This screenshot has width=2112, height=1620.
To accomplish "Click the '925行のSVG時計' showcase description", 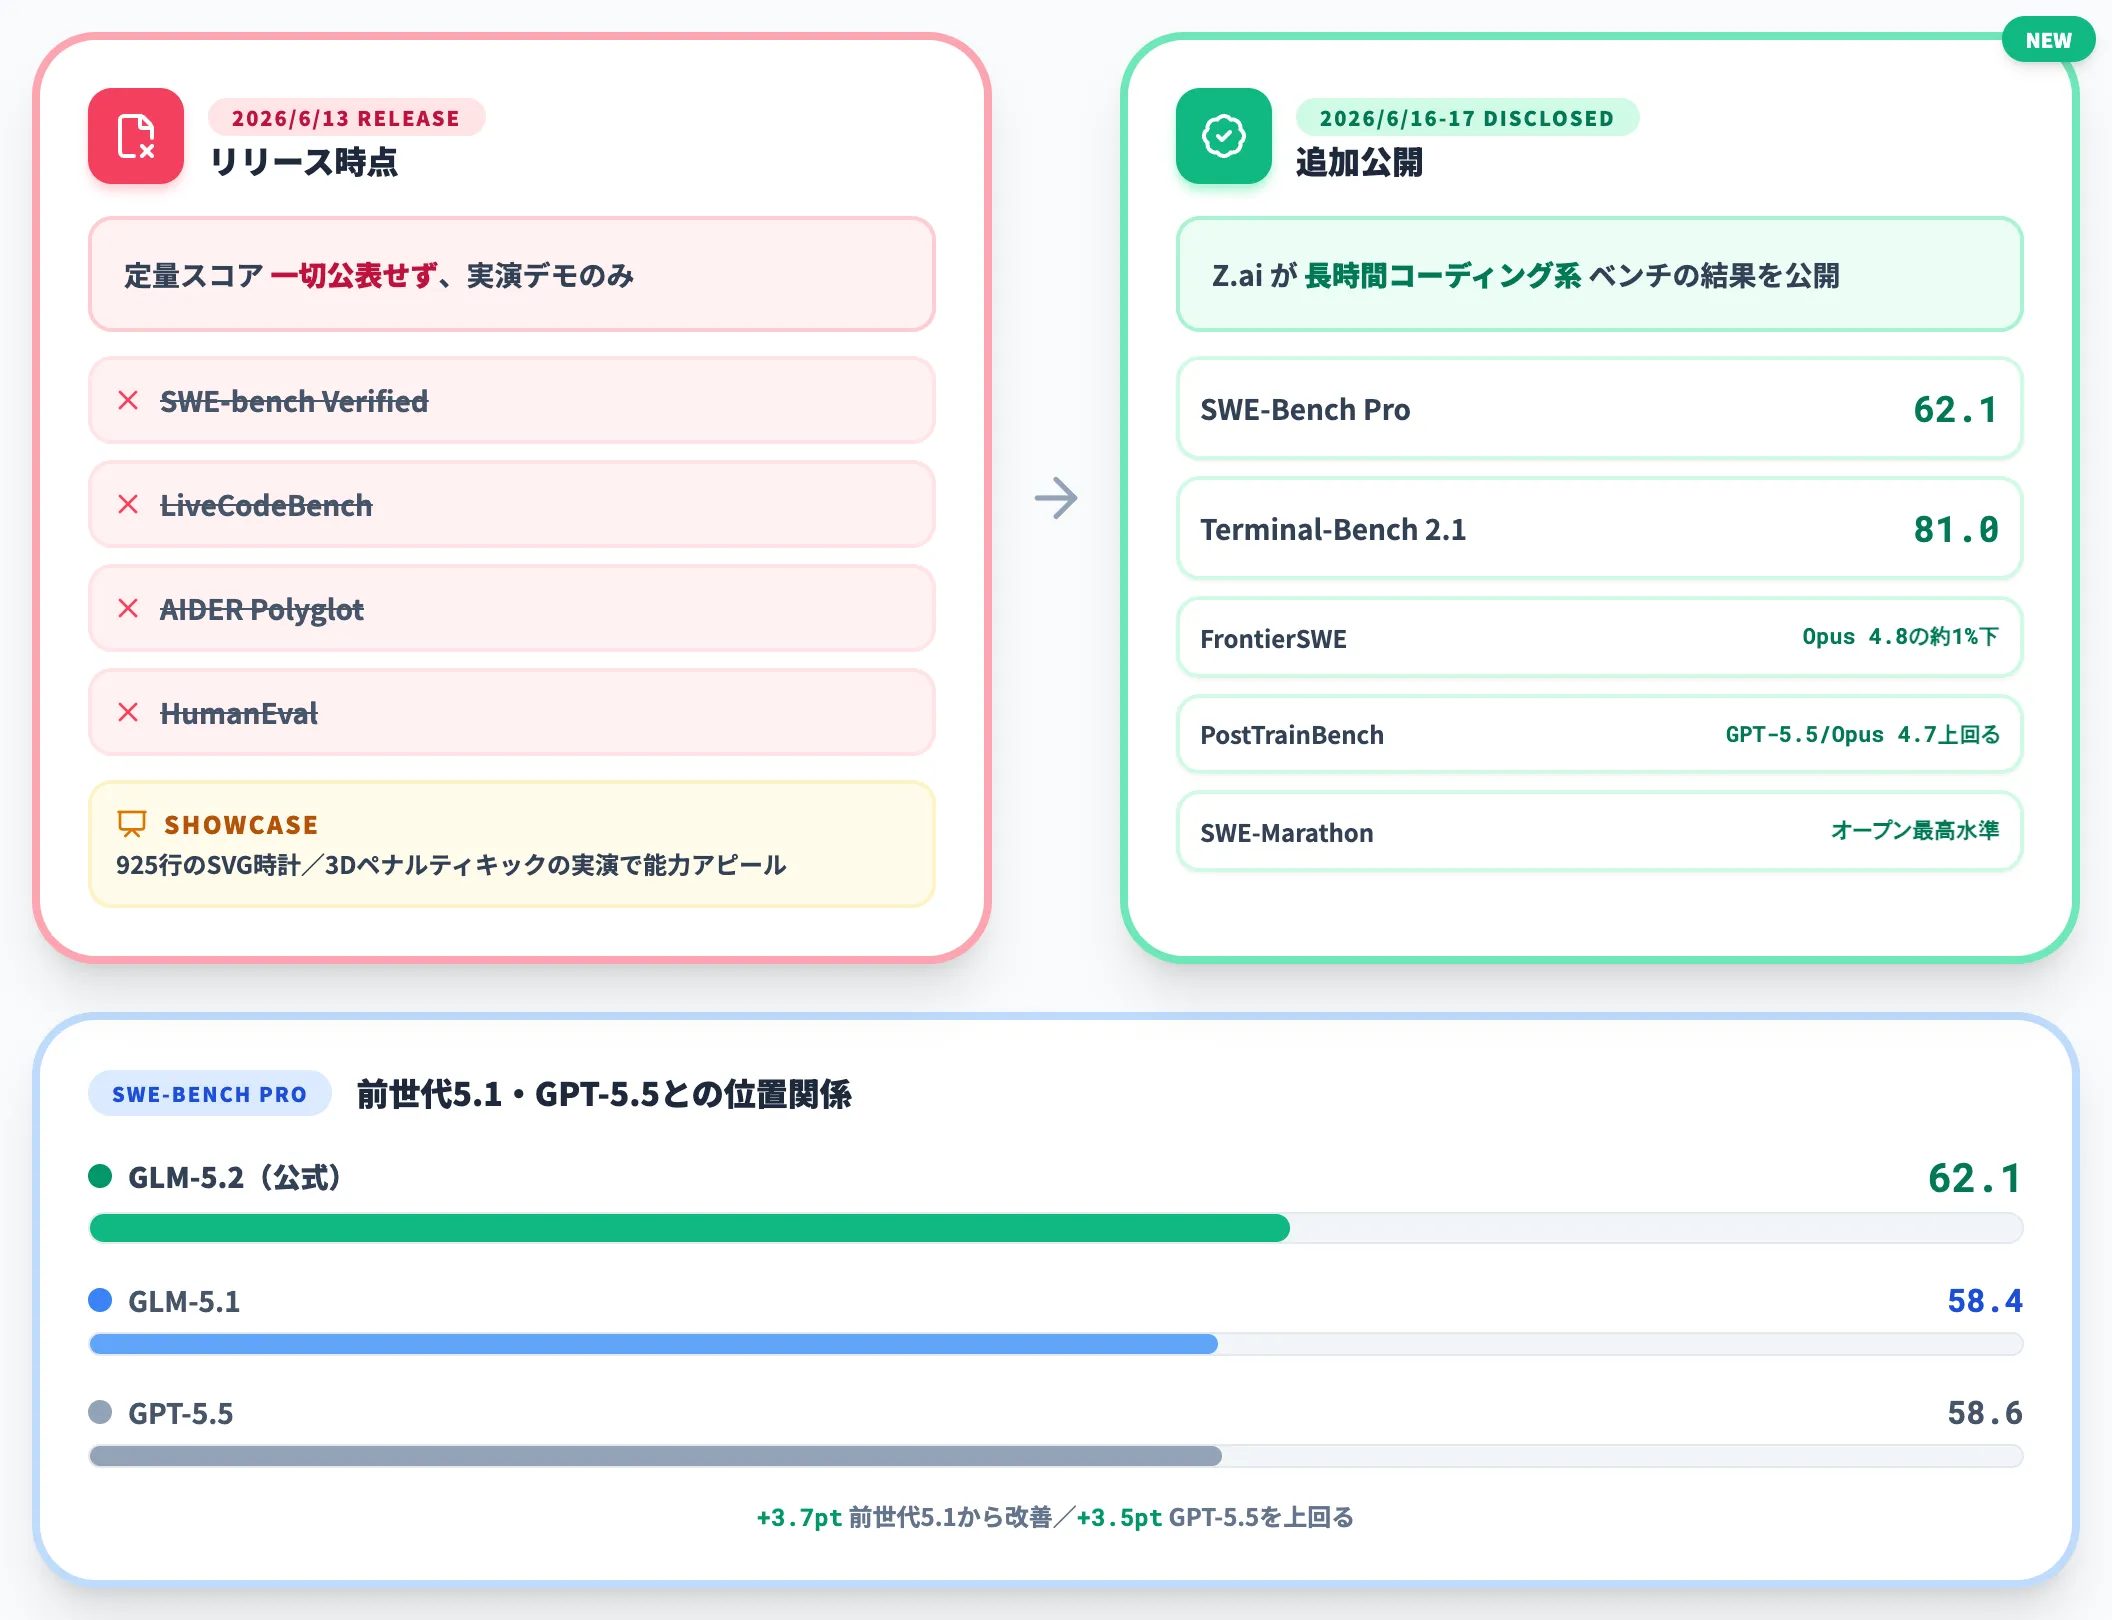I will tap(451, 865).
